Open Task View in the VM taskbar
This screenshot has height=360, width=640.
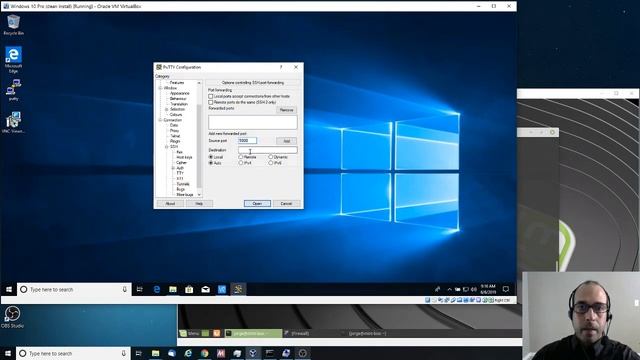[140, 289]
